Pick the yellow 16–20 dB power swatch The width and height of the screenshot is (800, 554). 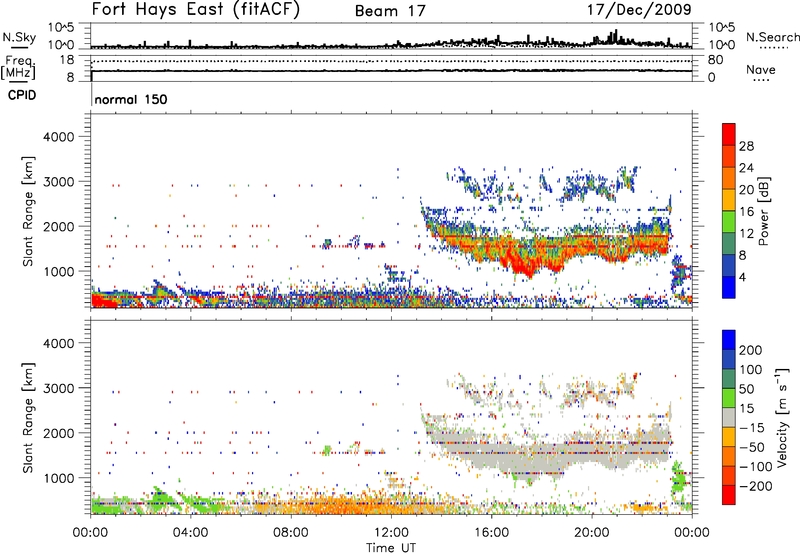tap(729, 200)
